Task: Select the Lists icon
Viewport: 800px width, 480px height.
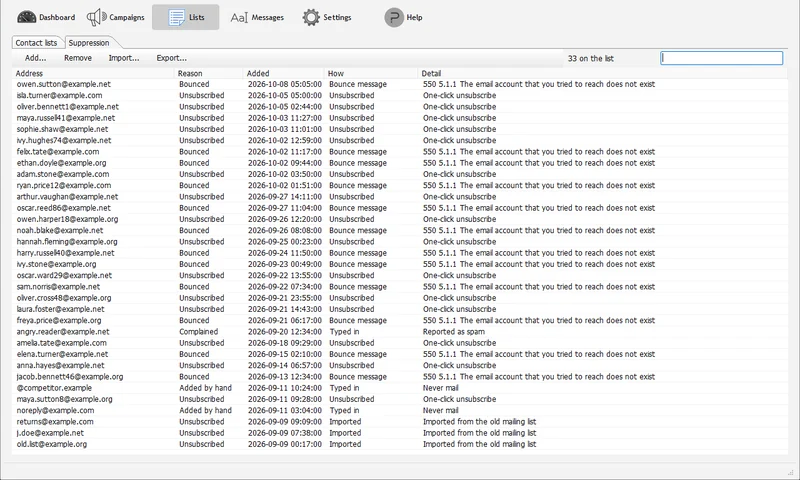Action: pos(177,17)
